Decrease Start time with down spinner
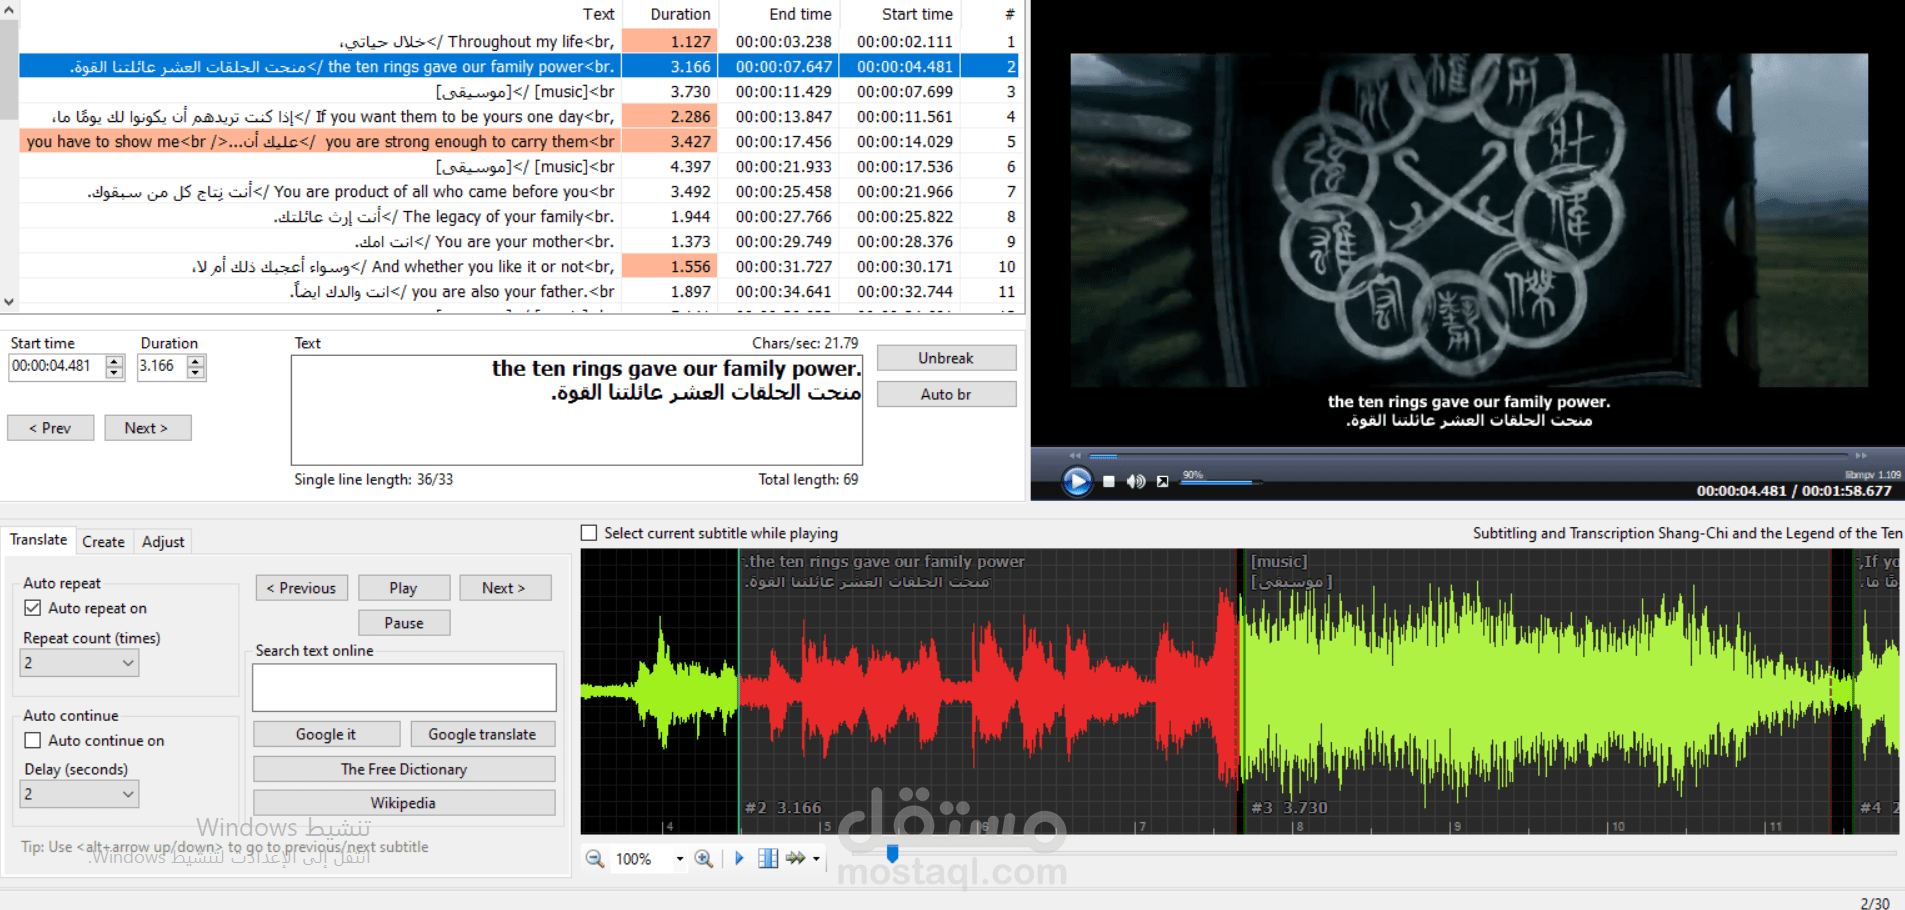Screen dimensions: 1905x910 tap(114, 373)
